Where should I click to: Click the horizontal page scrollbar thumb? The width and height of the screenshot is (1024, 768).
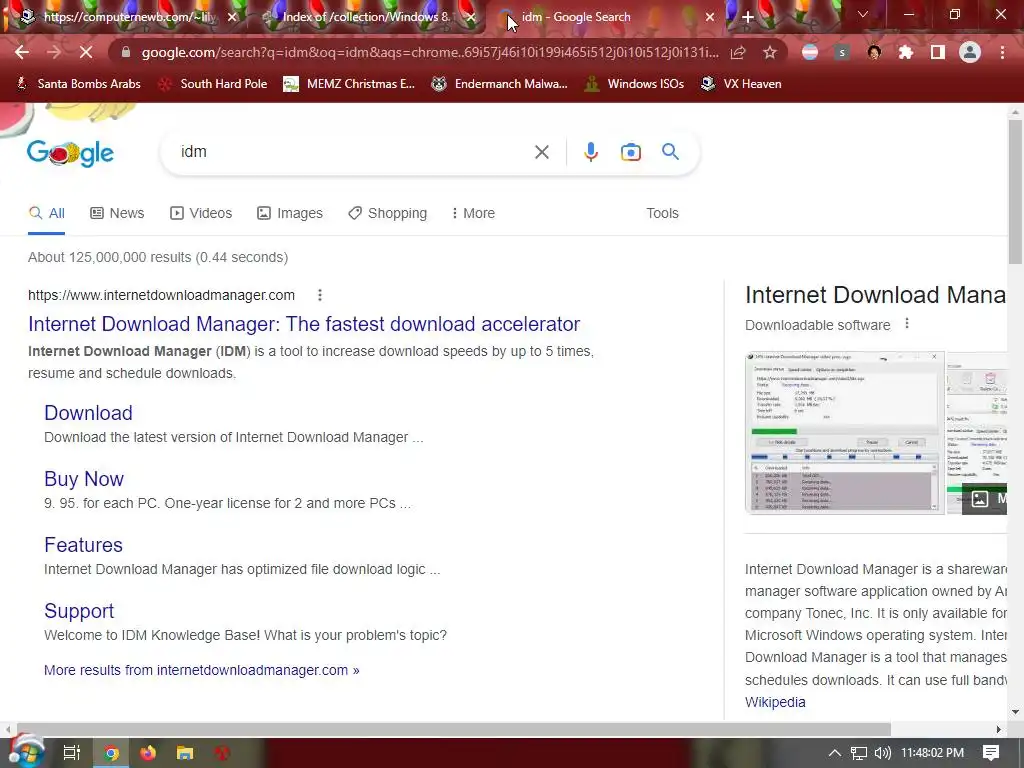(x=454, y=729)
